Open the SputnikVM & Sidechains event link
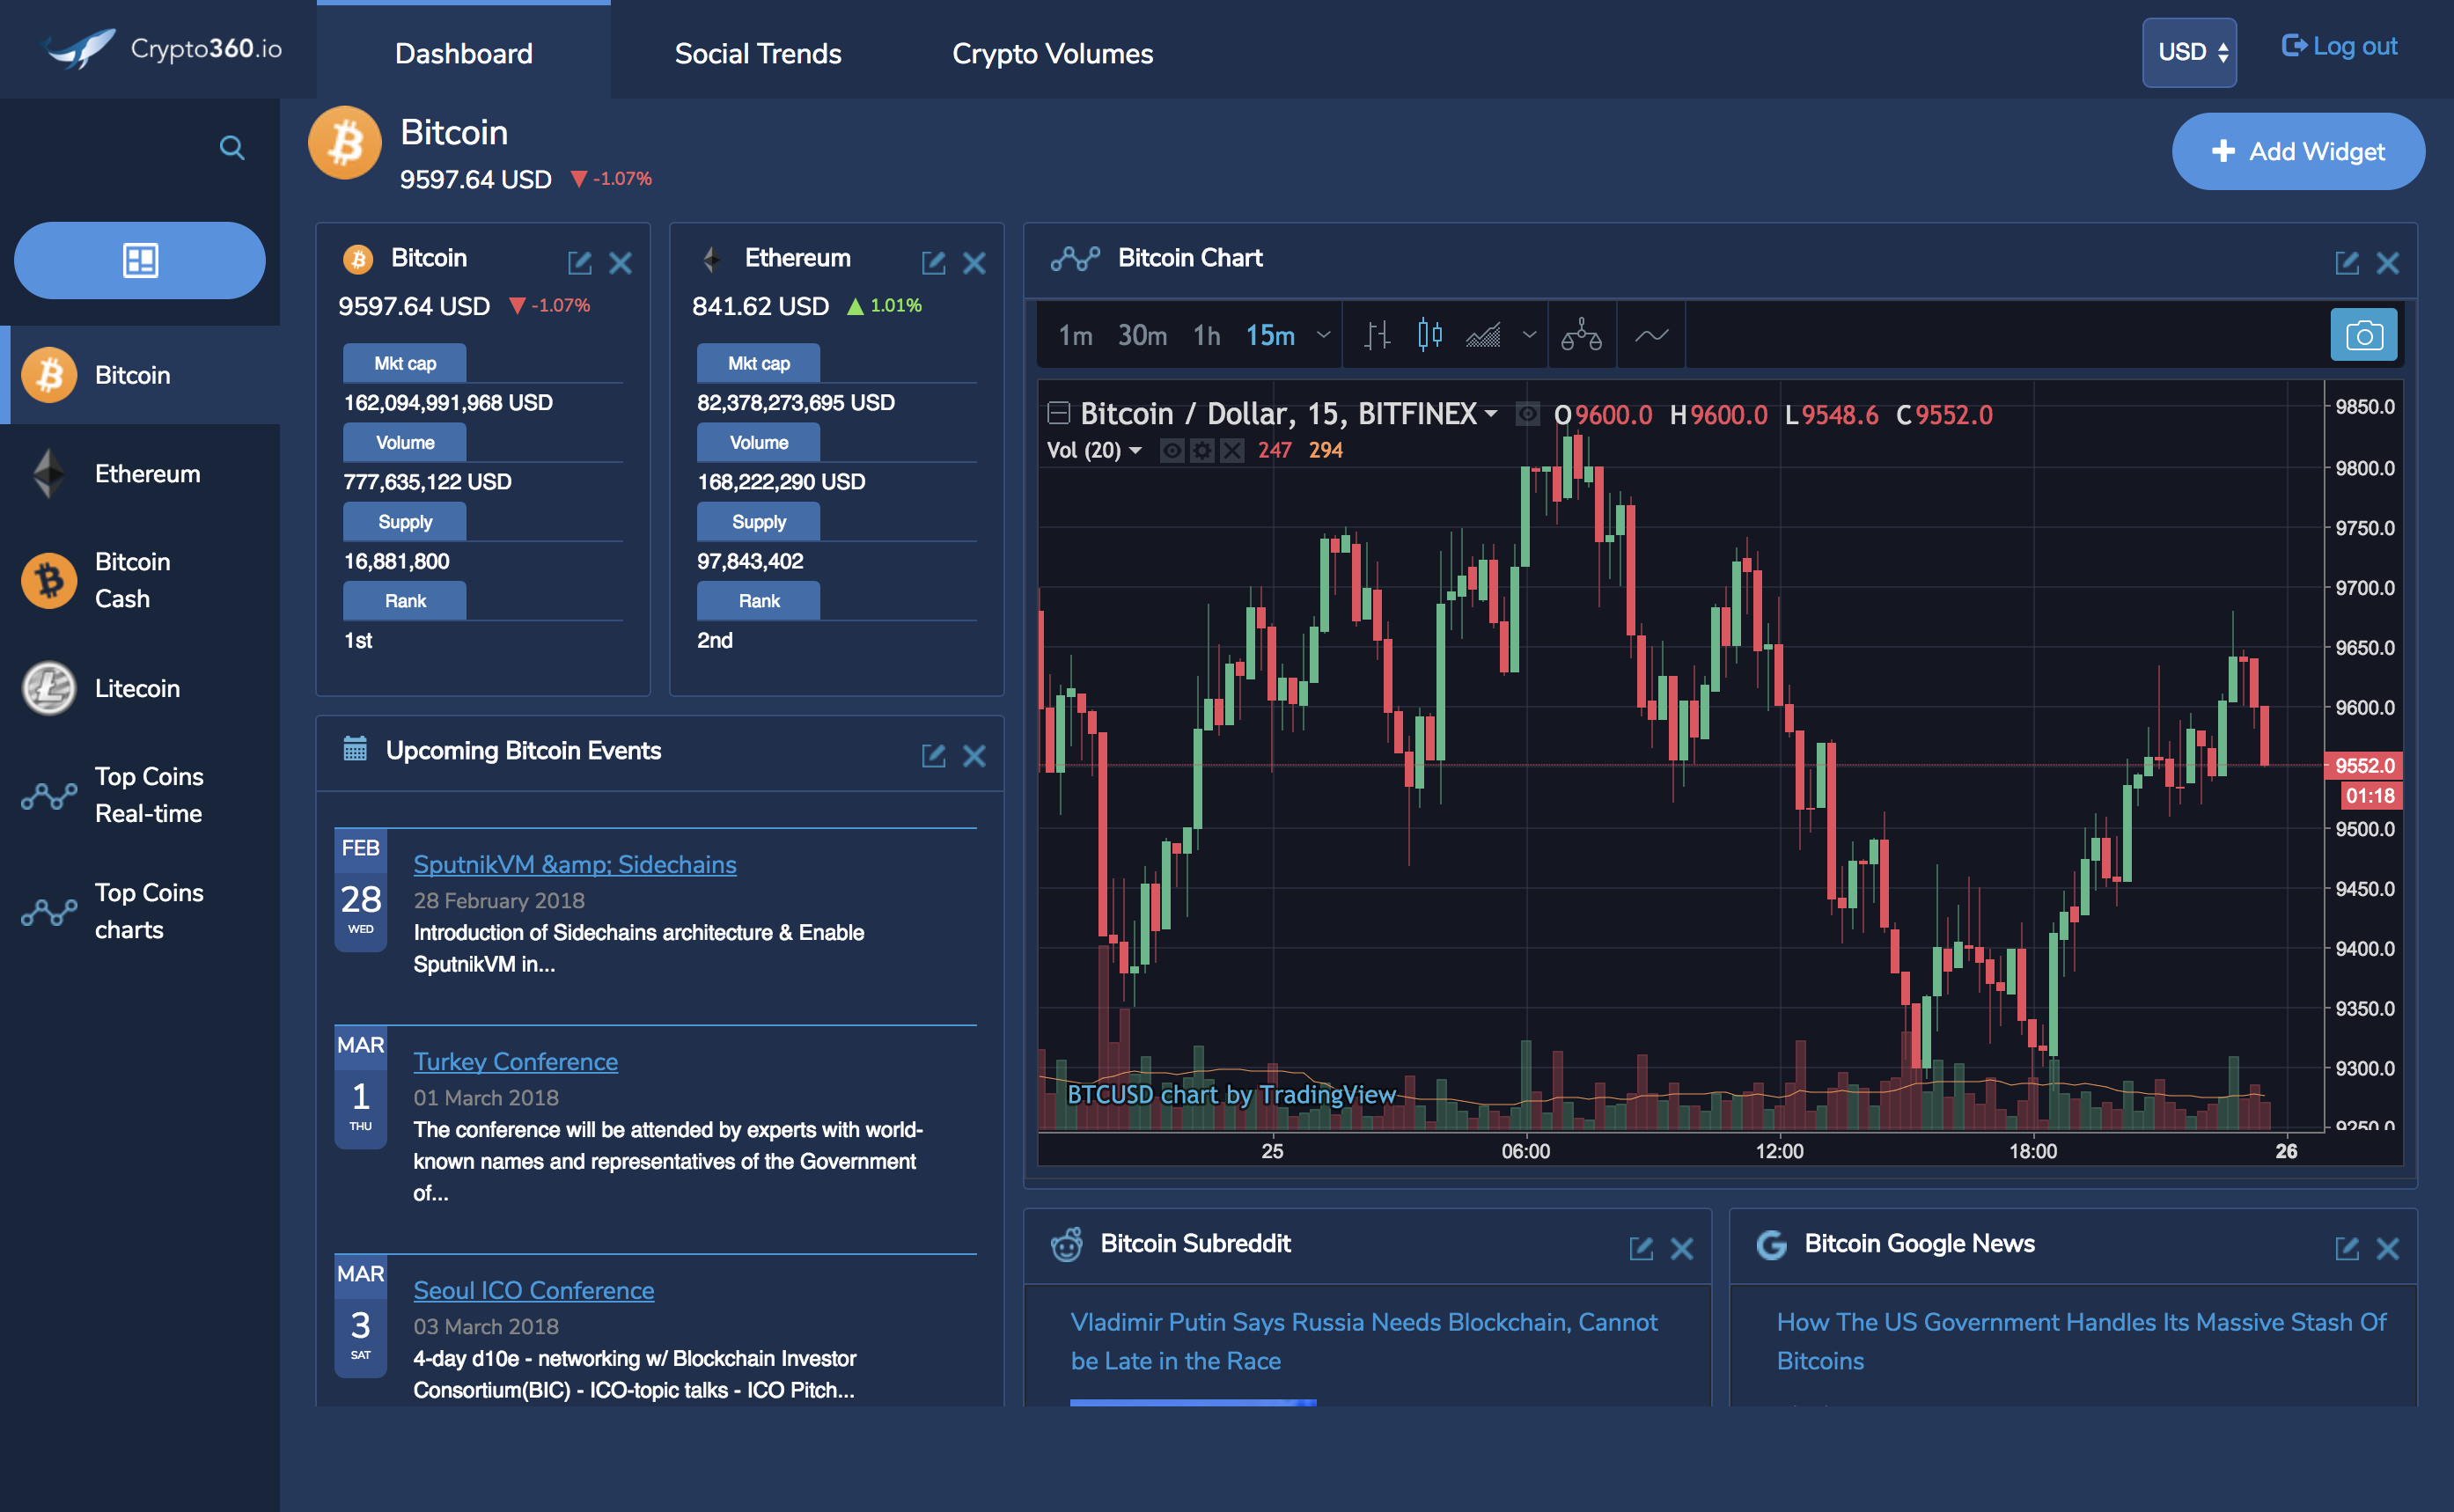The image size is (2454, 1512). pyautogui.click(x=575, y=864)
